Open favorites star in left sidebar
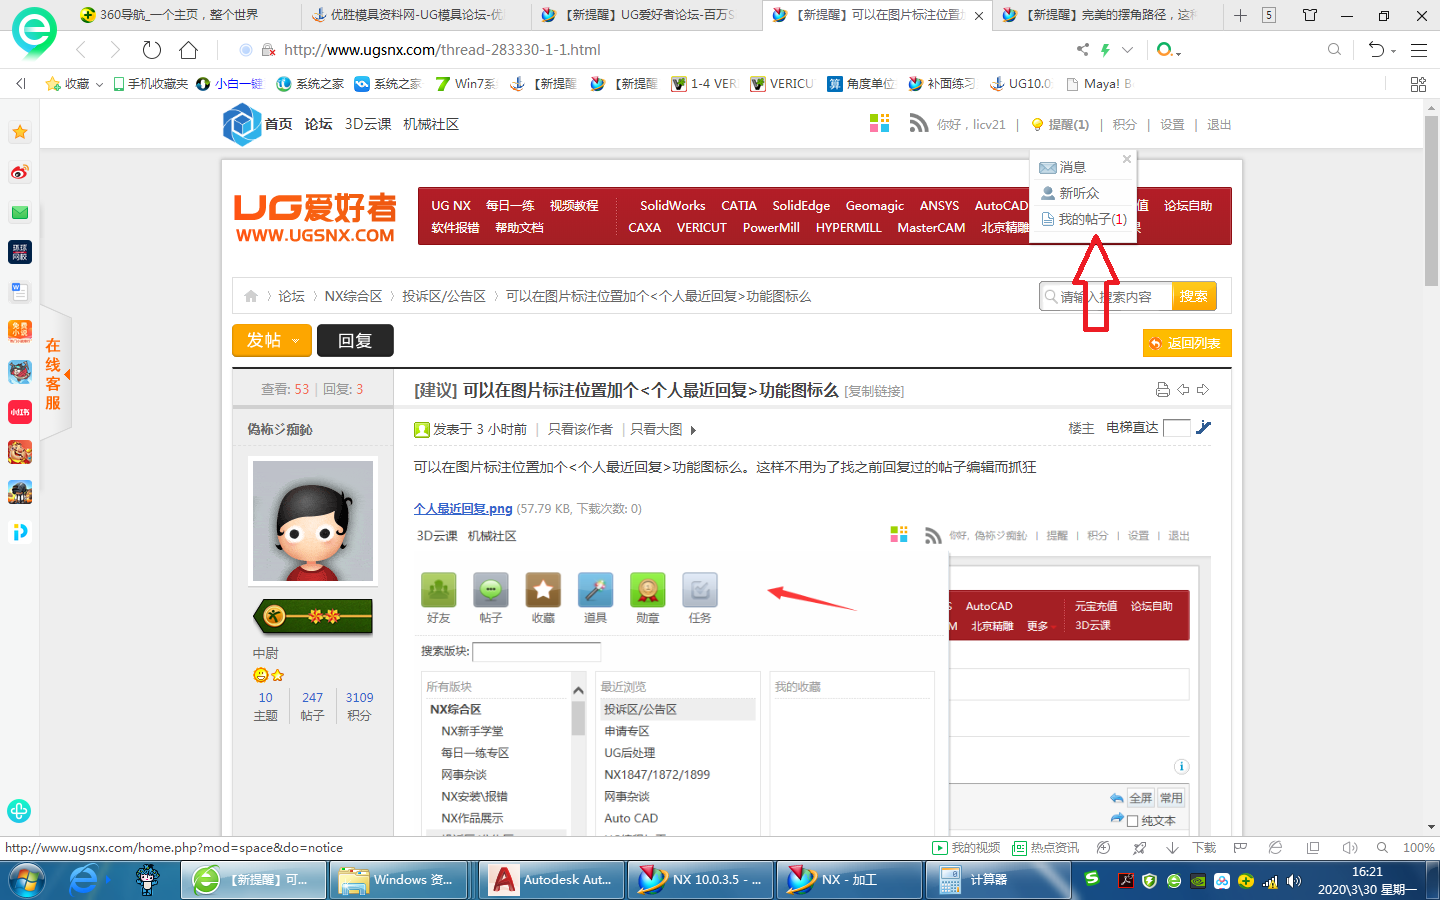The height and width of the screenshot is (900, 1440). pos(20,132)
